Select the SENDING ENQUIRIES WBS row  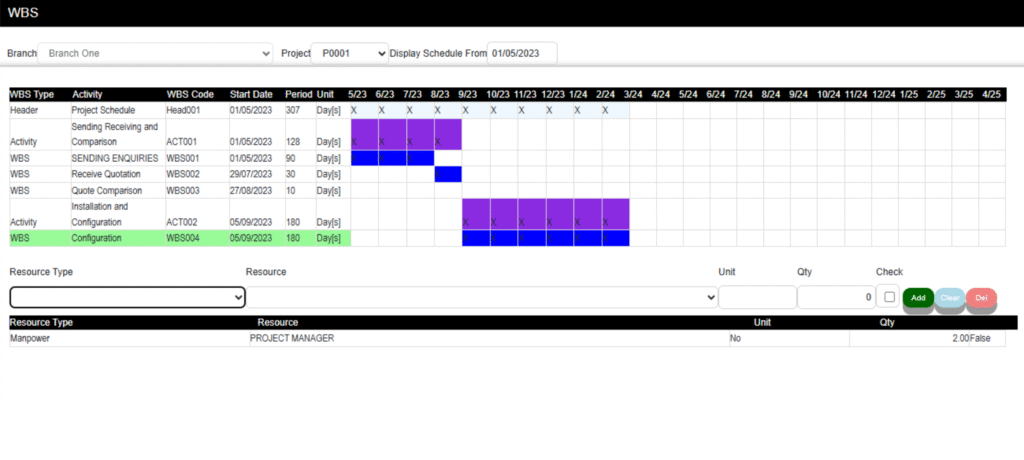point(115,158)
